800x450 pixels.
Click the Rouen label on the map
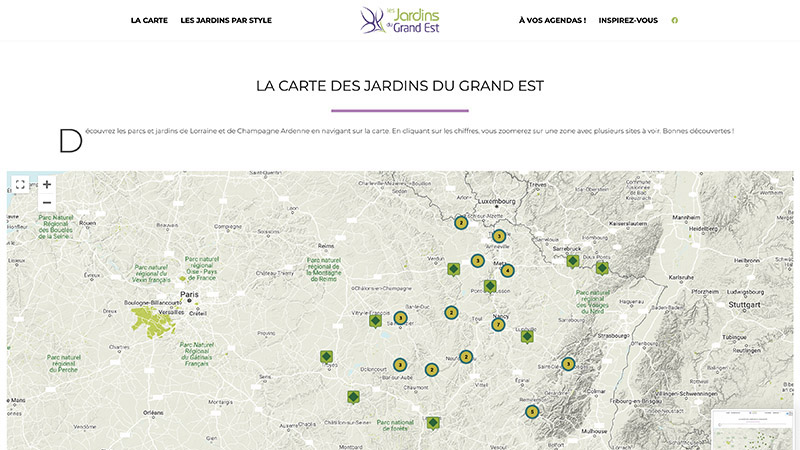88,223
